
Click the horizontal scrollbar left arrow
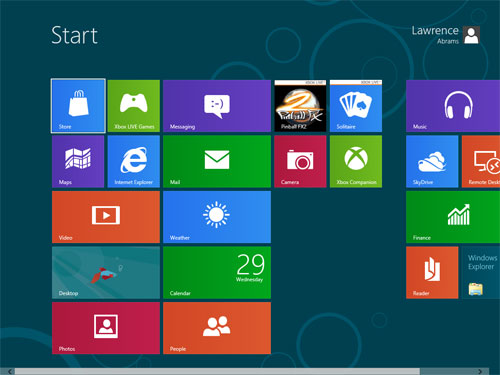coord(10,371)
